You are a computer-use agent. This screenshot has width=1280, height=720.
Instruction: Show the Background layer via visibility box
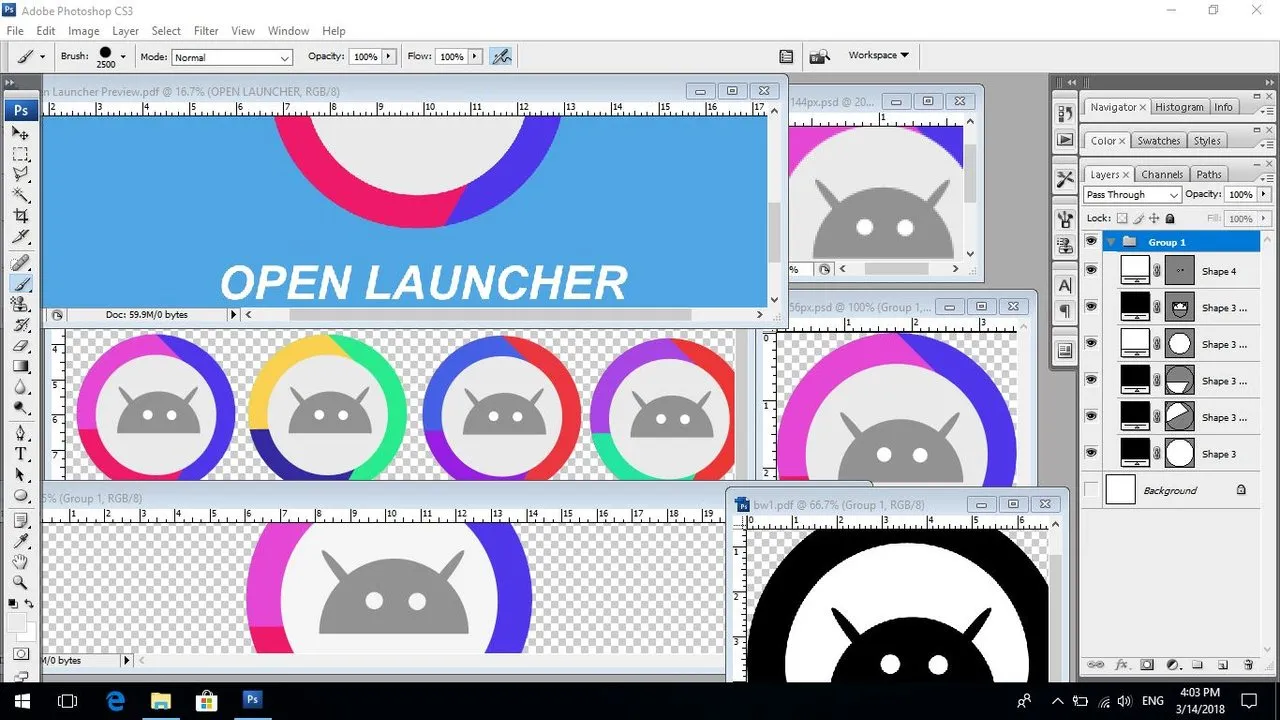pyautogui.click(x=1091, y=490)
